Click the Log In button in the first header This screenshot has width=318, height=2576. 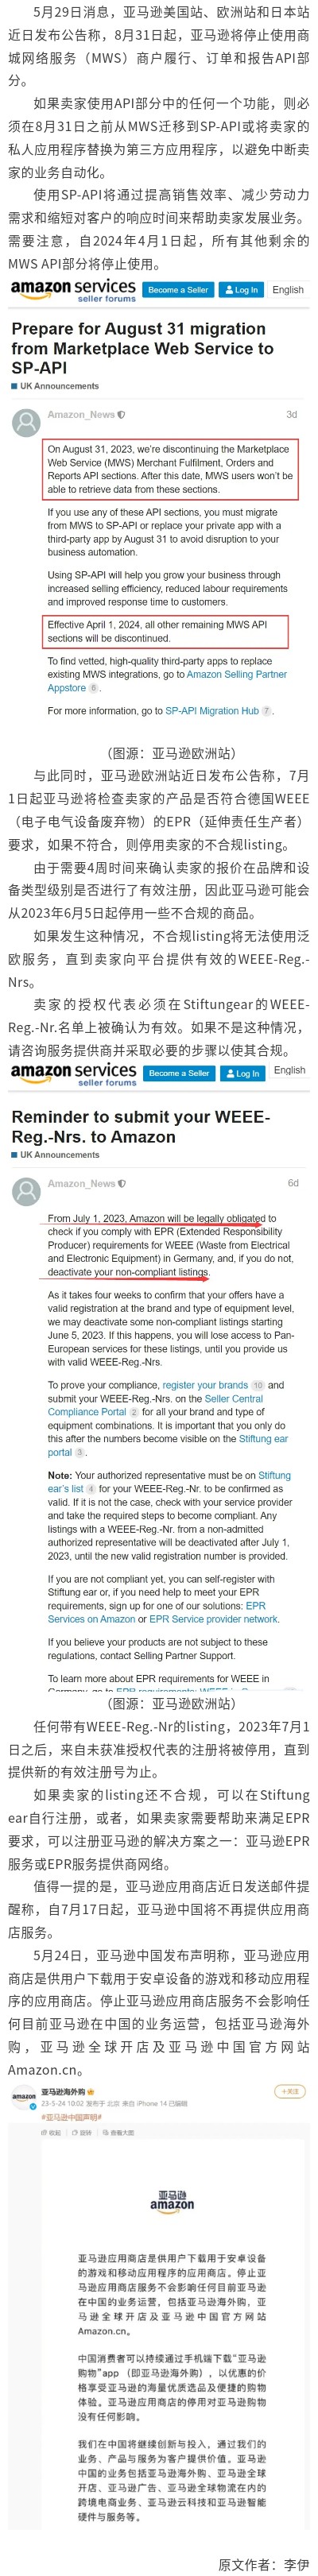[x=242, y=290]
